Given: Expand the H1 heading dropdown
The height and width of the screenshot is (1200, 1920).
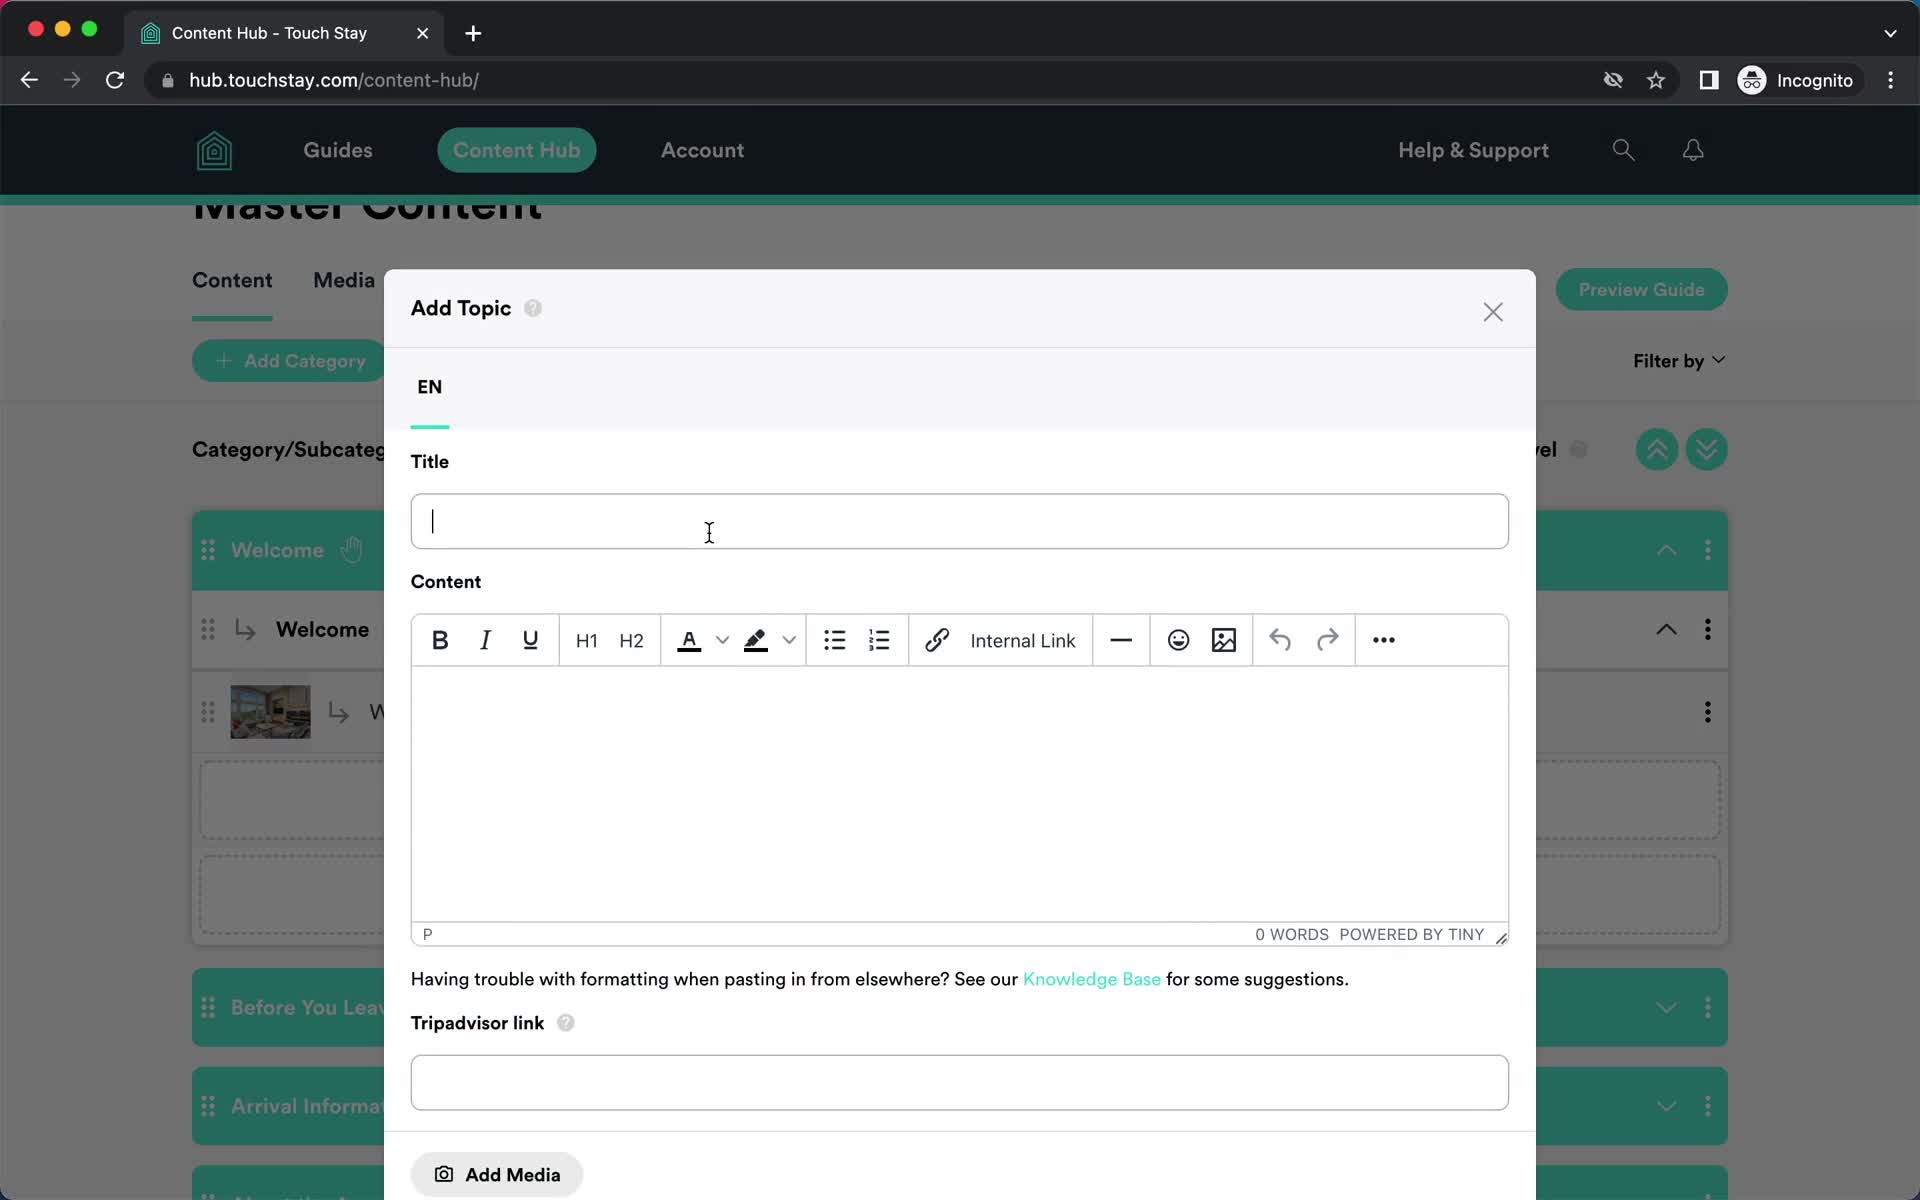Looking at the screenshot, I should tap(585, 639).
